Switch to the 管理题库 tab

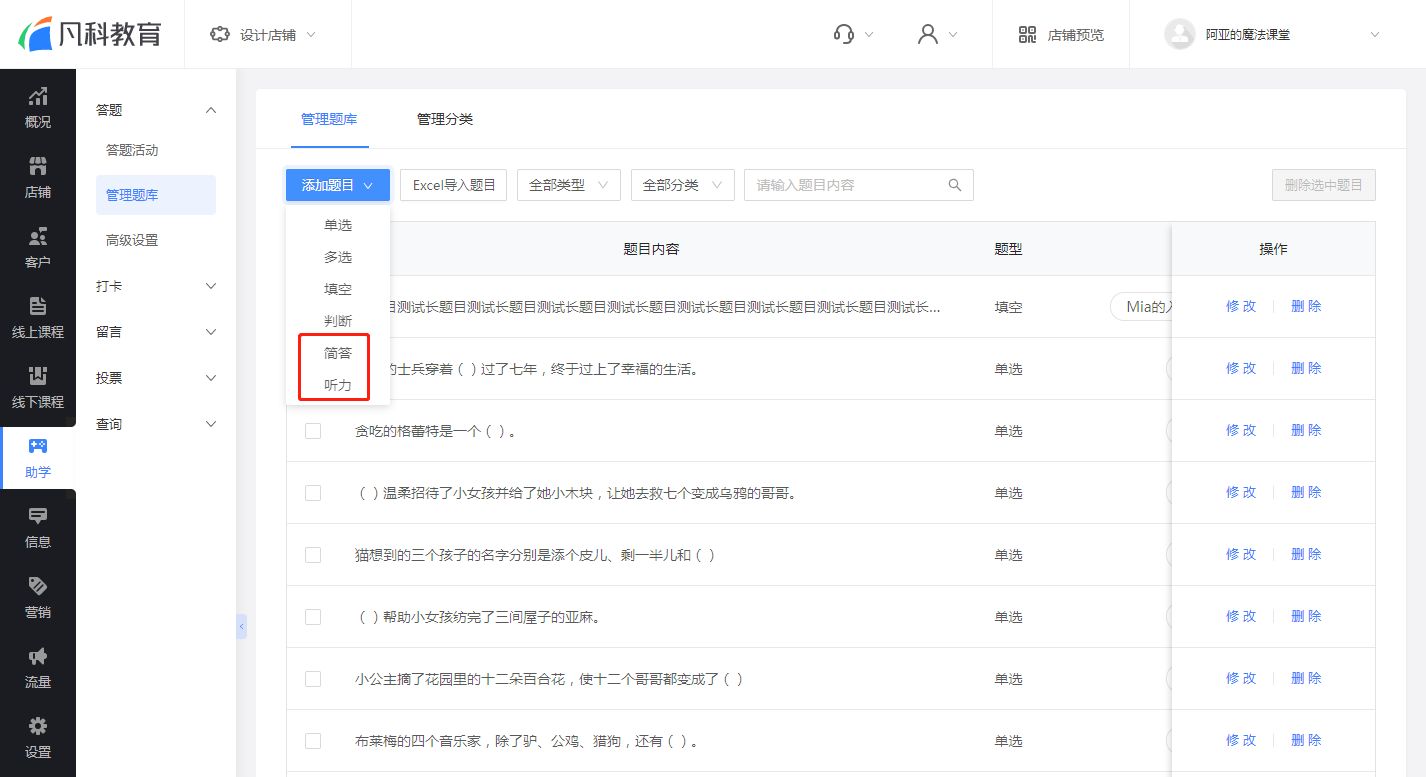click(329, 119)
